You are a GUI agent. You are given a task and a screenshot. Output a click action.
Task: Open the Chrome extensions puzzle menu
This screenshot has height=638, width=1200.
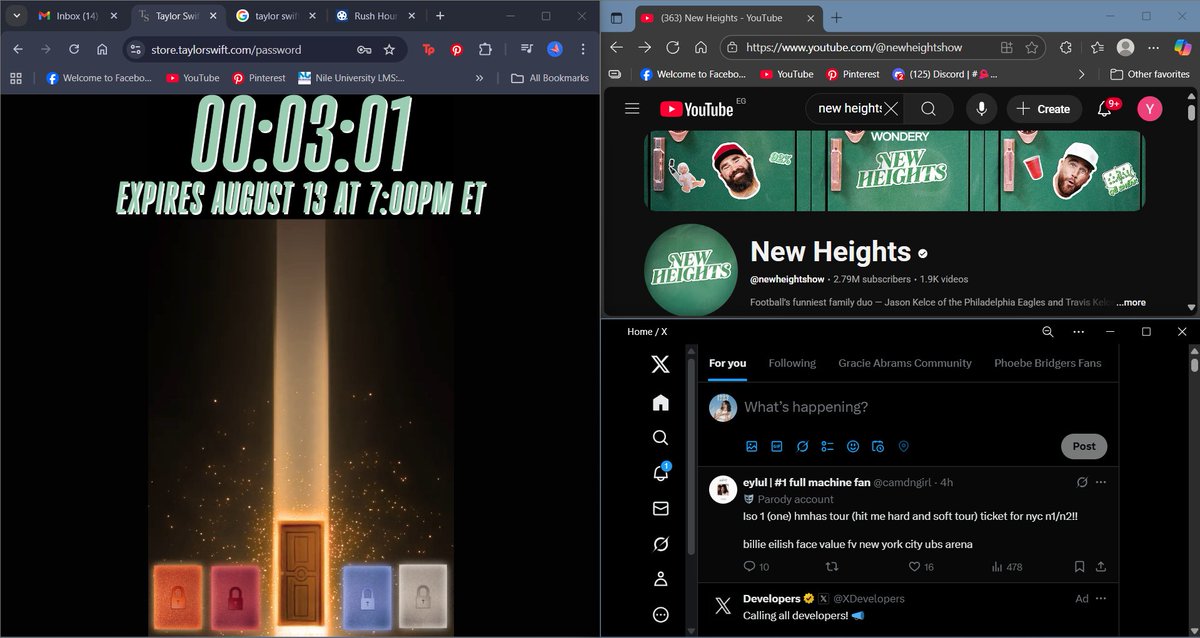[x=485, y=49]
